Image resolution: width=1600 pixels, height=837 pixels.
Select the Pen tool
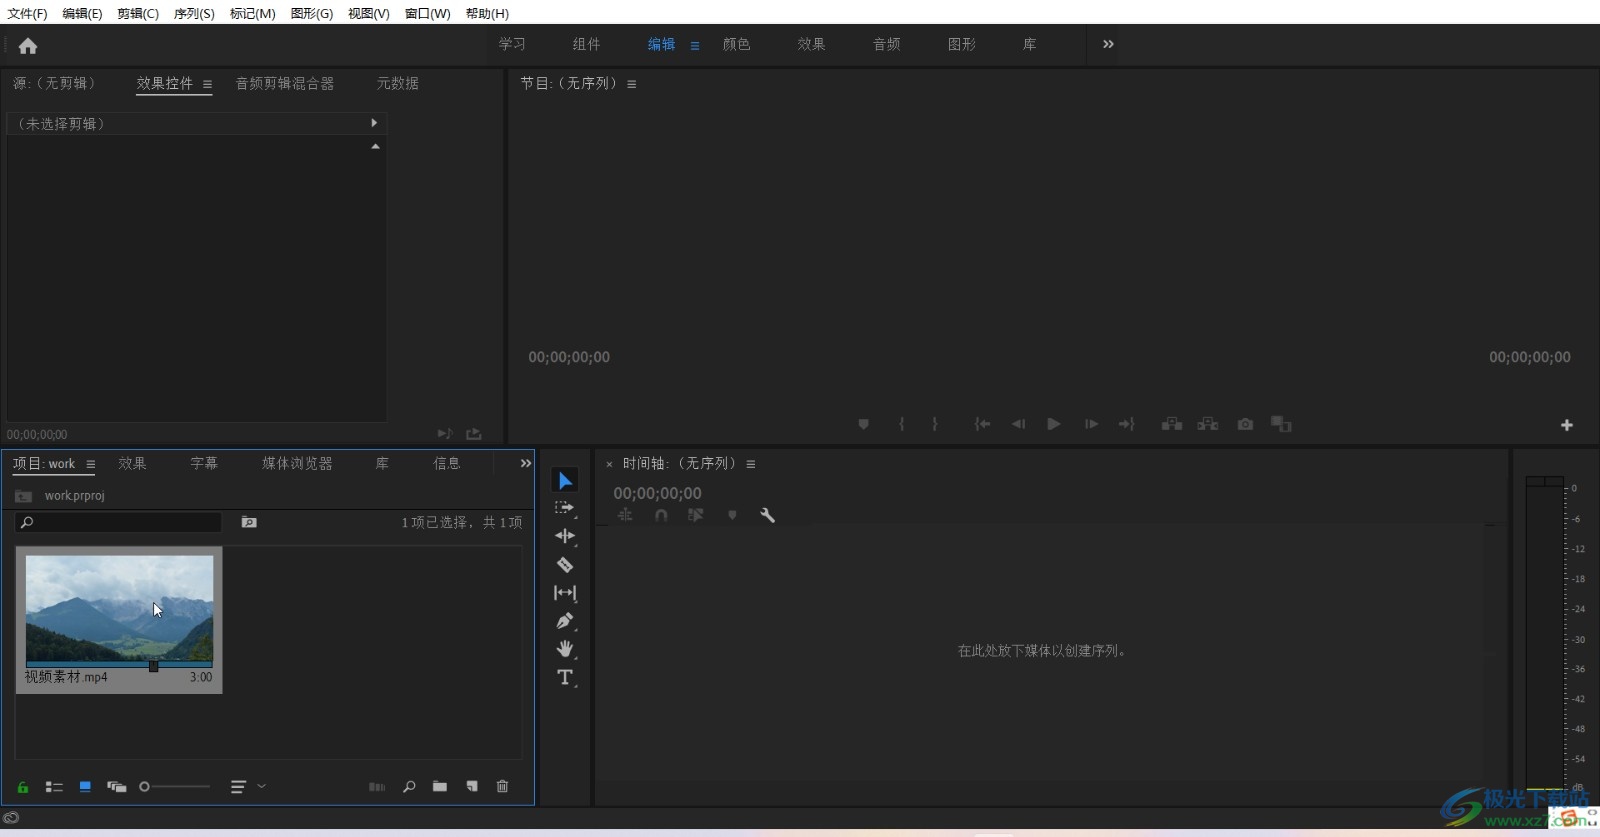[565, 621]
